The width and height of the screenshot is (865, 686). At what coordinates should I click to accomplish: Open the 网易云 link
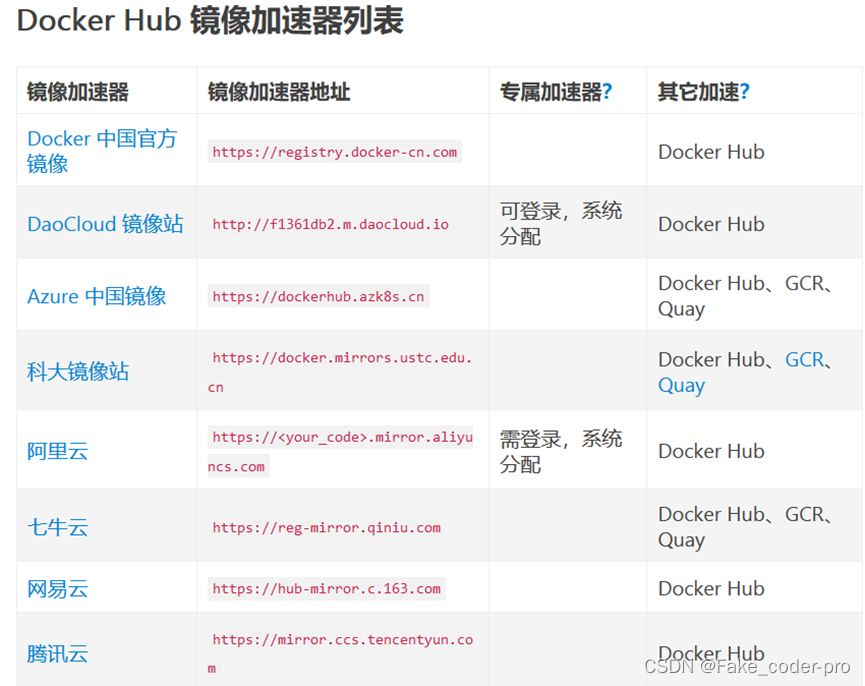(x=57, y=589)
